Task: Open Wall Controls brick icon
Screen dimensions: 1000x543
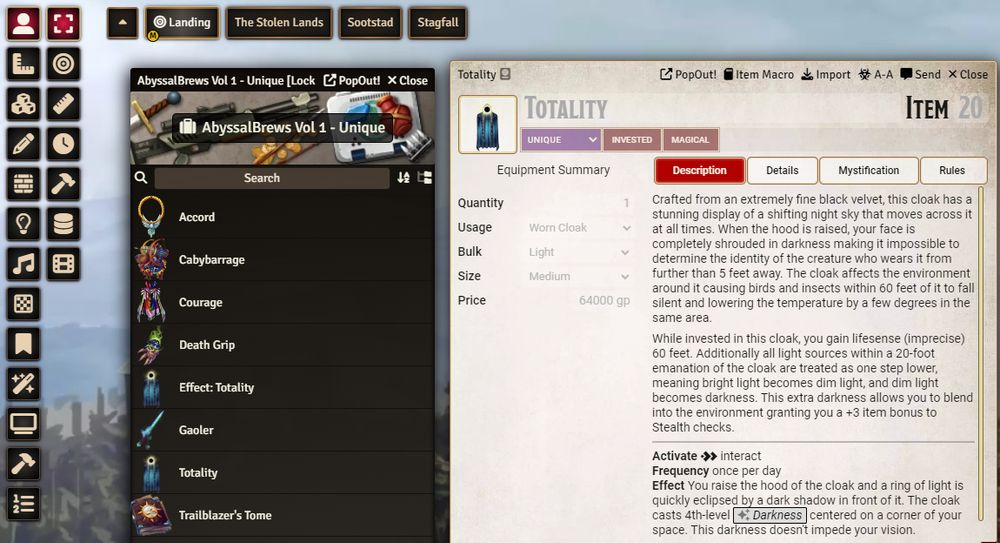Action: [x=24, y=184]
